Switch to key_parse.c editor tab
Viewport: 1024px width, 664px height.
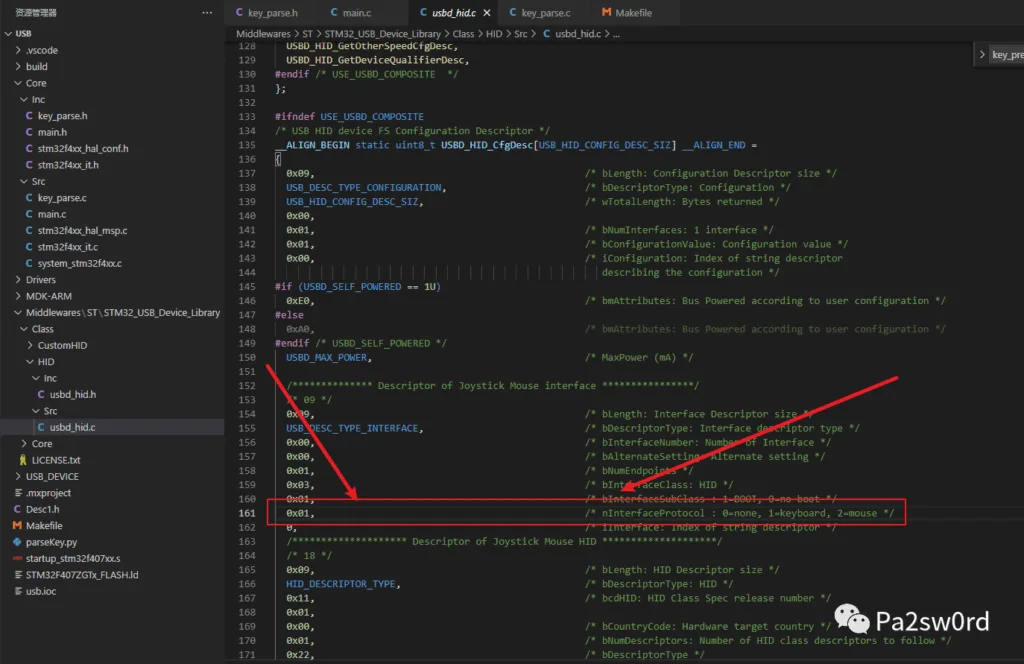coord(546,12)
